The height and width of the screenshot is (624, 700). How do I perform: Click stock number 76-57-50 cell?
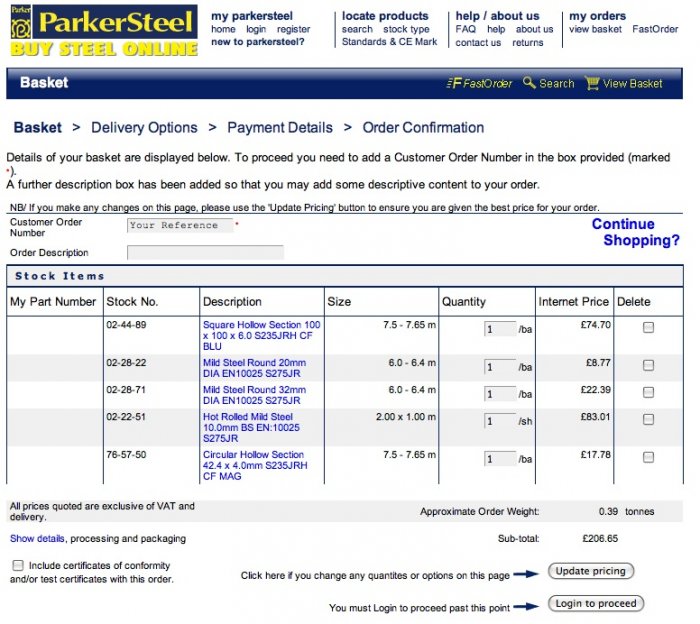pos(126,455)
